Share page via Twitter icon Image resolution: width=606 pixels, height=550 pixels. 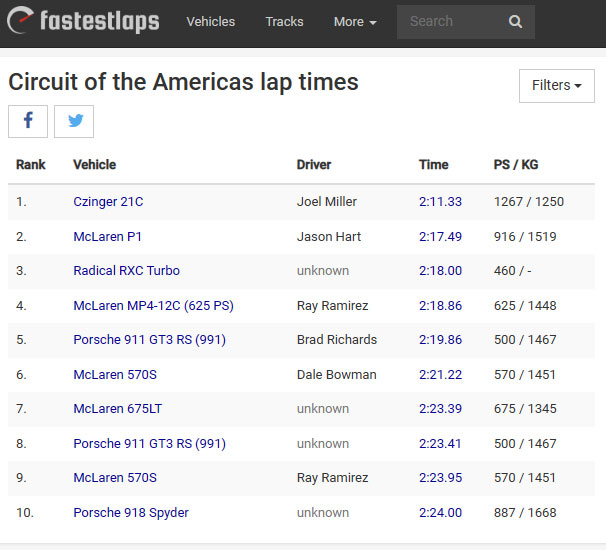(74, 121)
